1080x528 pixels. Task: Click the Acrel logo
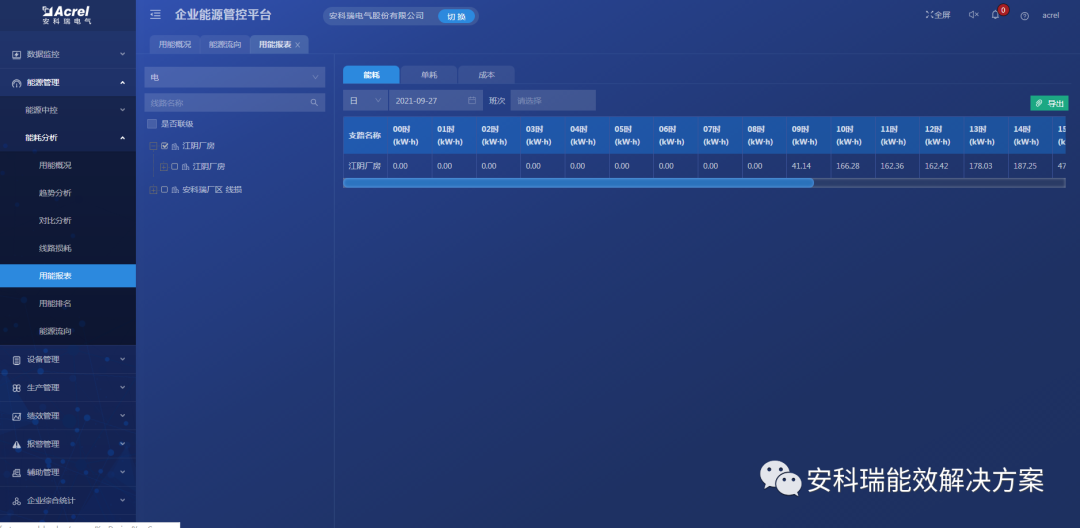pyautogui.click(x=66, y=14)
